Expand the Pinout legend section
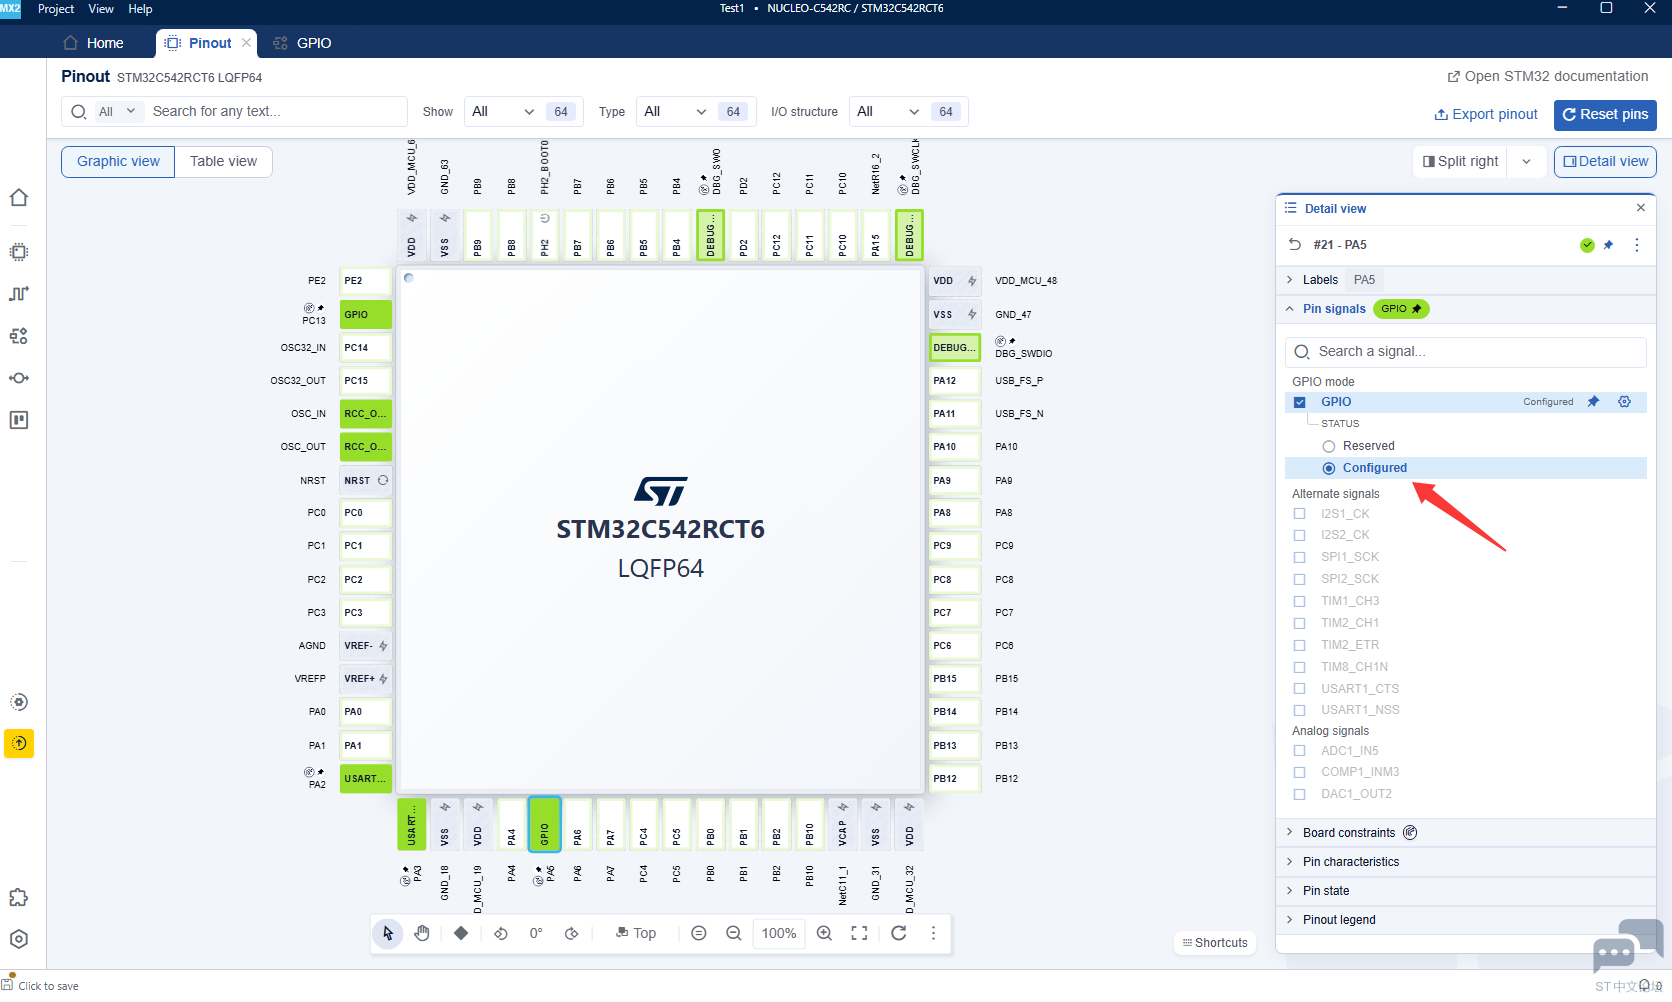The width and height of the screenshot is (1672, 1002). pos(1466,920)
